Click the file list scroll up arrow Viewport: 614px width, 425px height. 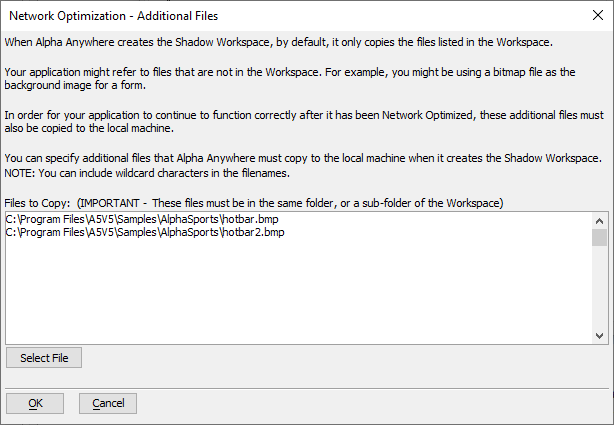pos(599,221)
